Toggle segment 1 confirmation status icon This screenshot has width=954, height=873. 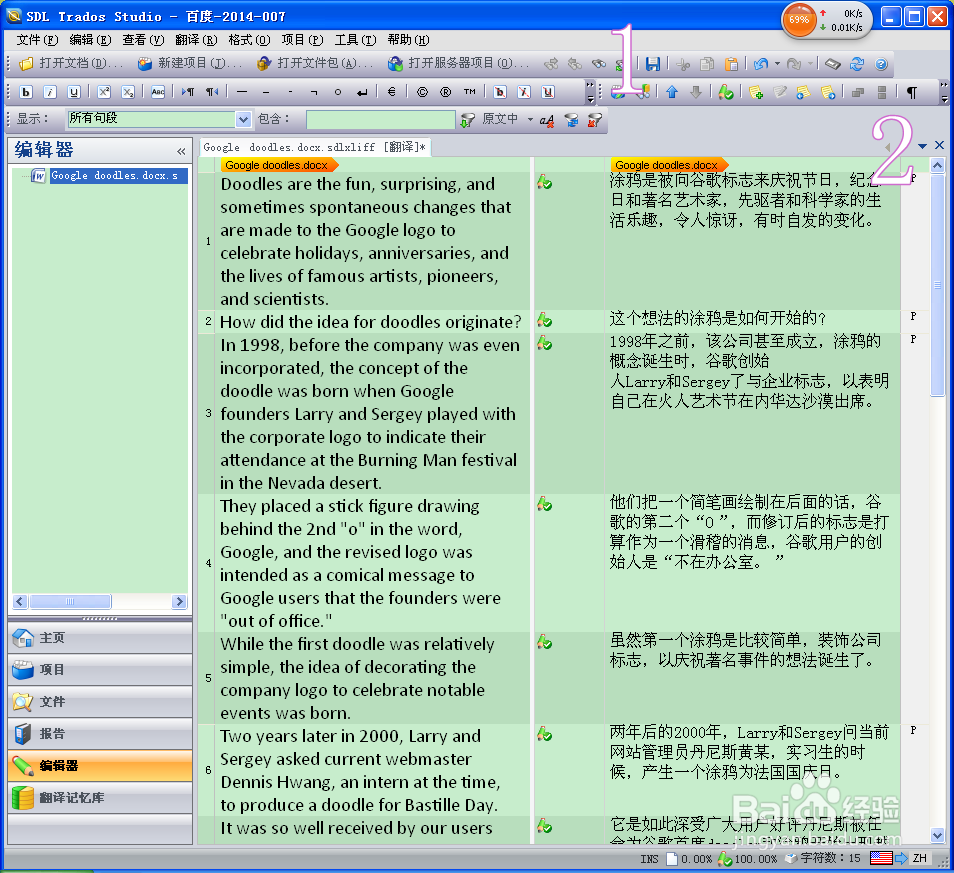545,182
